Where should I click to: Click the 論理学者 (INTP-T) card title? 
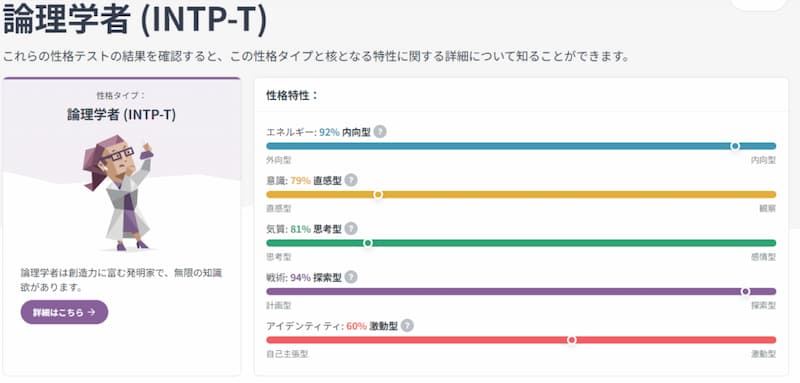click(x=121, y=115)
